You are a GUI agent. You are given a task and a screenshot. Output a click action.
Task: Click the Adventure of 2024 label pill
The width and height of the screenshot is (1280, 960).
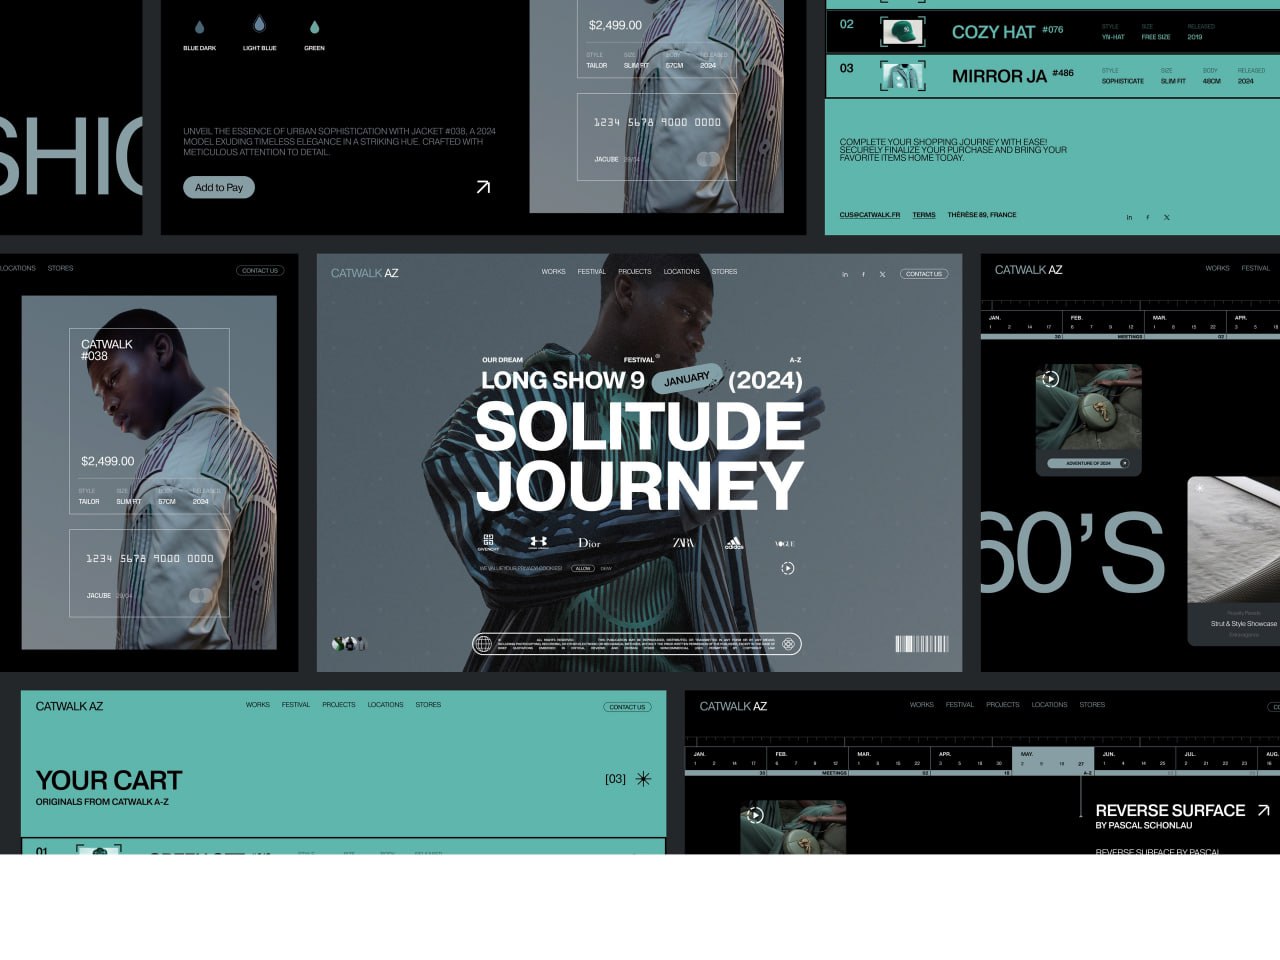pos(1089,463)
